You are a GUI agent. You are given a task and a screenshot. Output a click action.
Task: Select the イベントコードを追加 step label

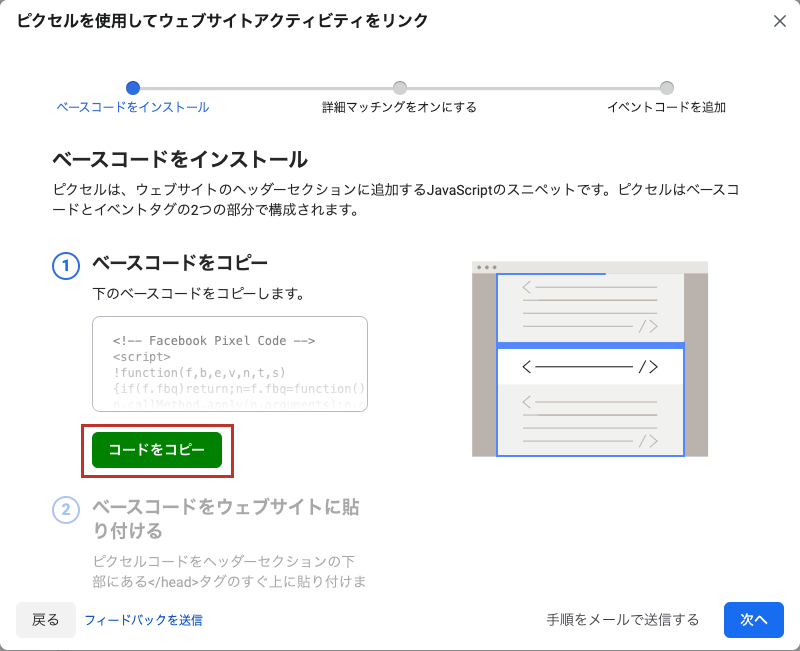click(666, 107)
